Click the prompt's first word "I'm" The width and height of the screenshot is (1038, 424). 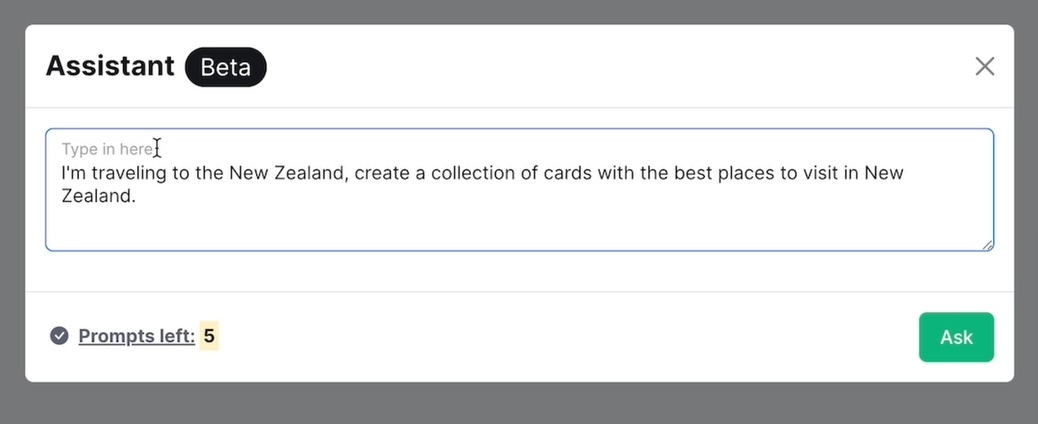[74, 173]
